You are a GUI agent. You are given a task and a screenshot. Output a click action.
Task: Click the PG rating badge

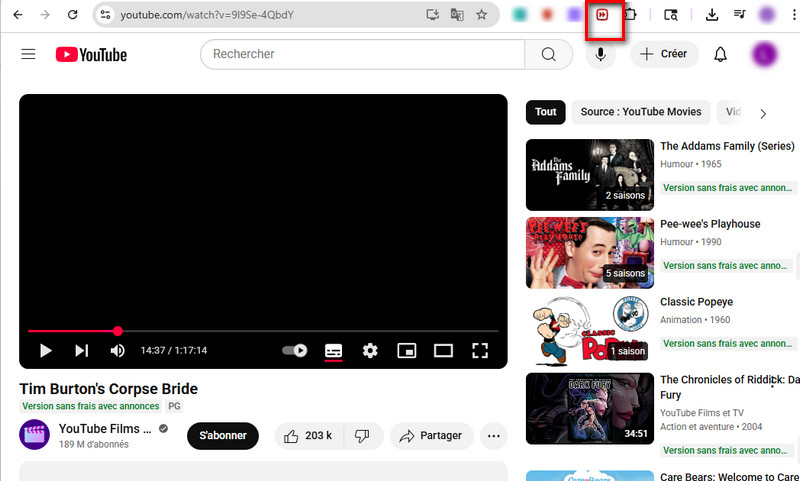(x=174, y=406)
